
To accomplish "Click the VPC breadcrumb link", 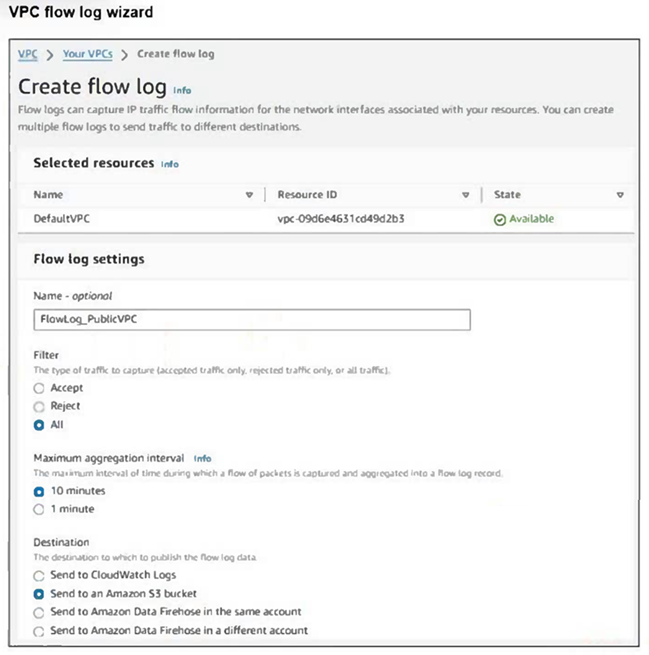I will (x=28, y=54).
